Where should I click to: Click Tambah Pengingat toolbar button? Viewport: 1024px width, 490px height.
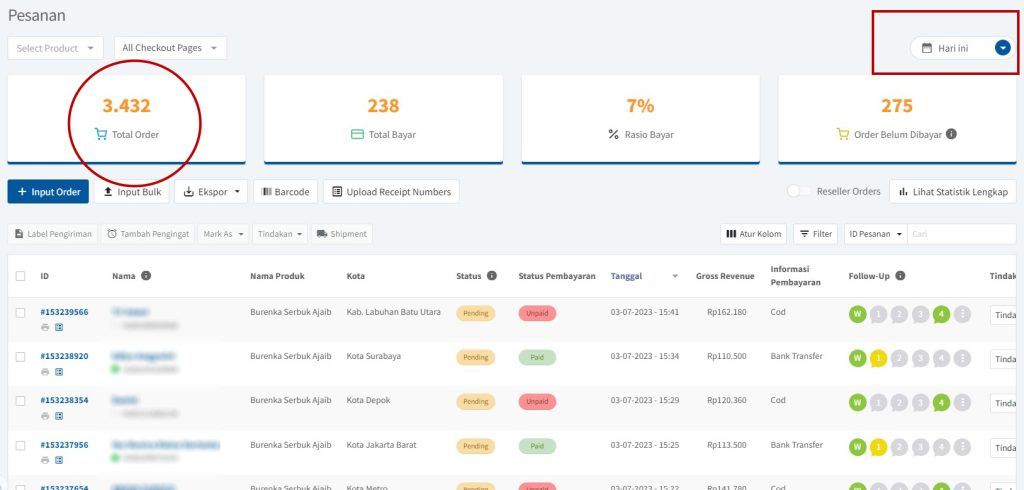pos(148,234)
